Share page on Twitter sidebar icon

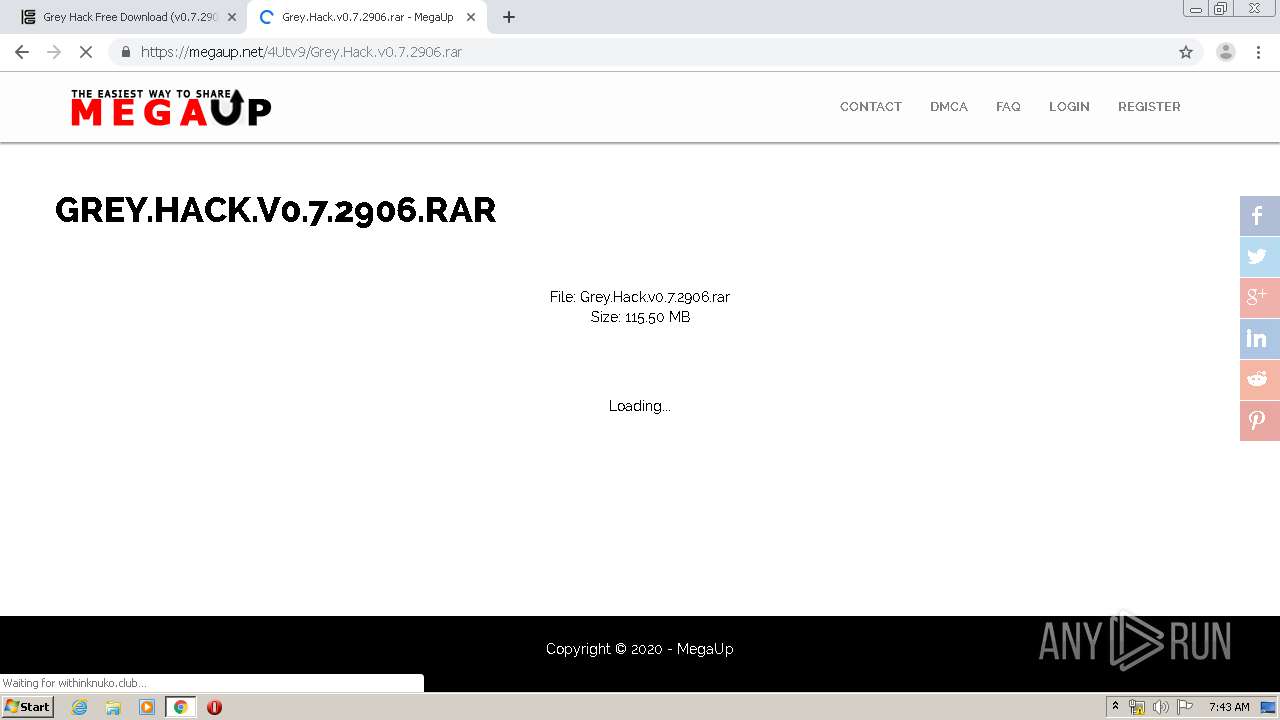coord(1260,257)
